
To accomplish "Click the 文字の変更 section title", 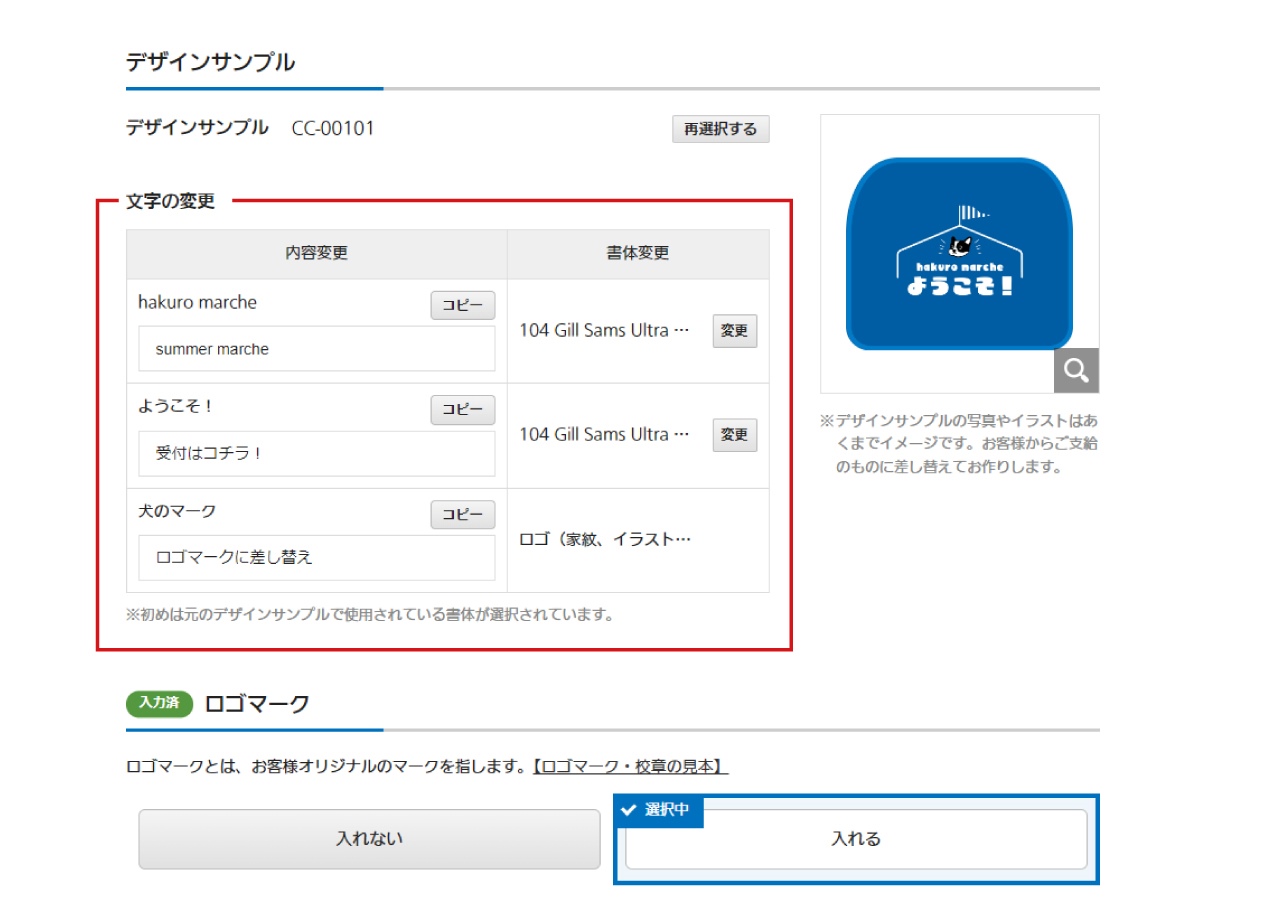I will [x=171, y=201].
